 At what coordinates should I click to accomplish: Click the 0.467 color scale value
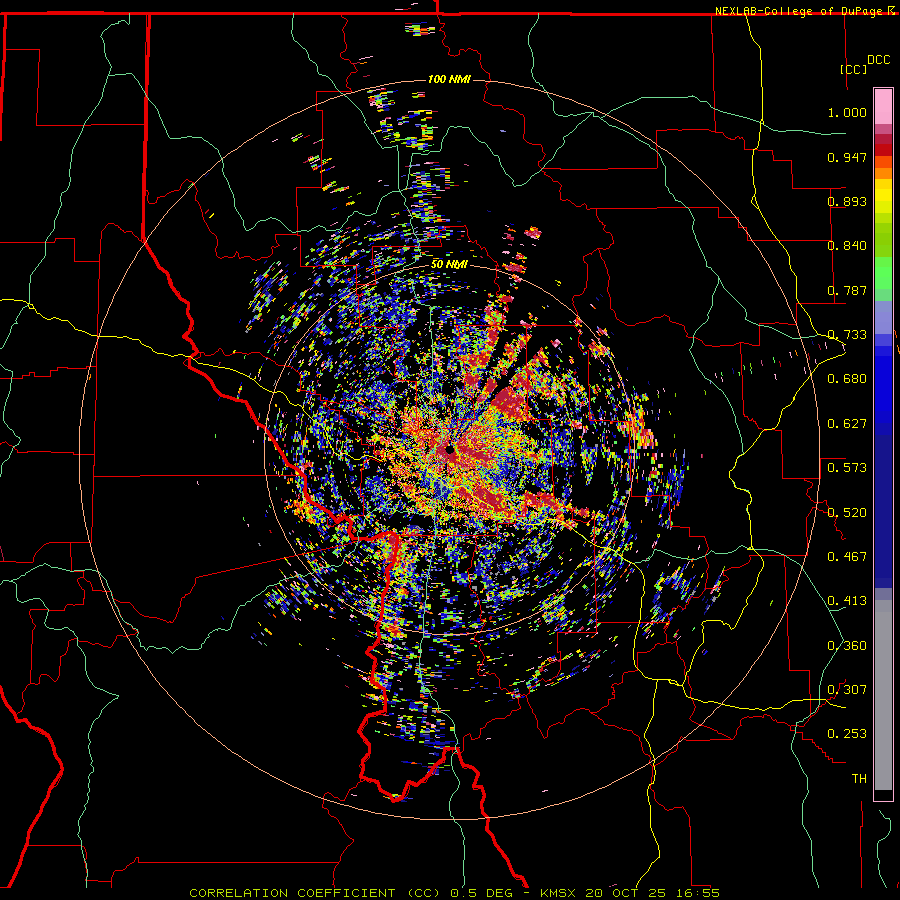pyautogui.click(x=847, y=556)
